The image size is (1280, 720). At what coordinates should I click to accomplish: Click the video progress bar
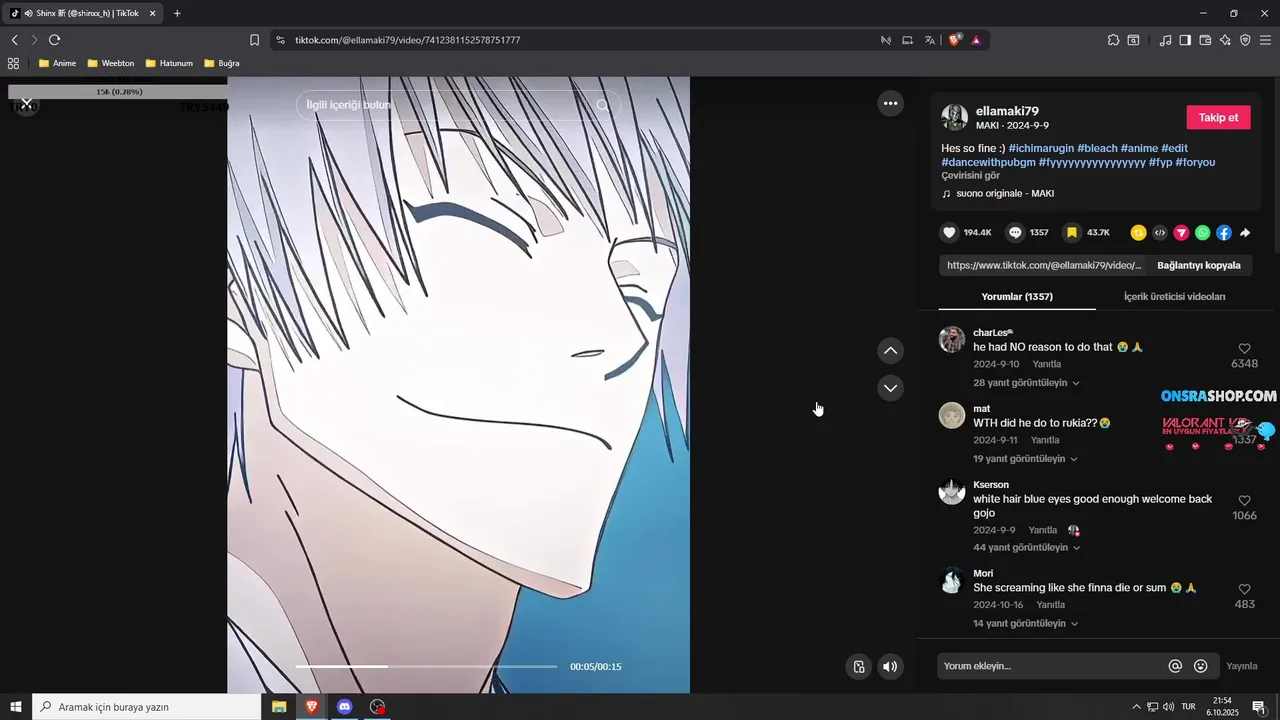pos(426,666)
